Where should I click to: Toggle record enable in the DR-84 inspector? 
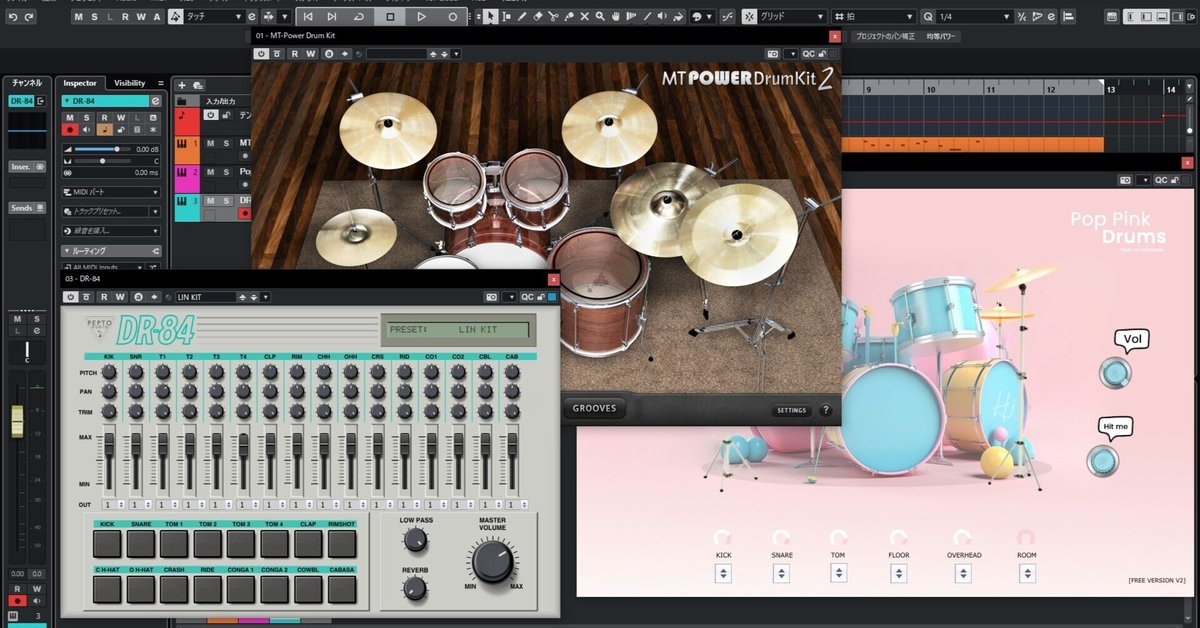[70, 129]
